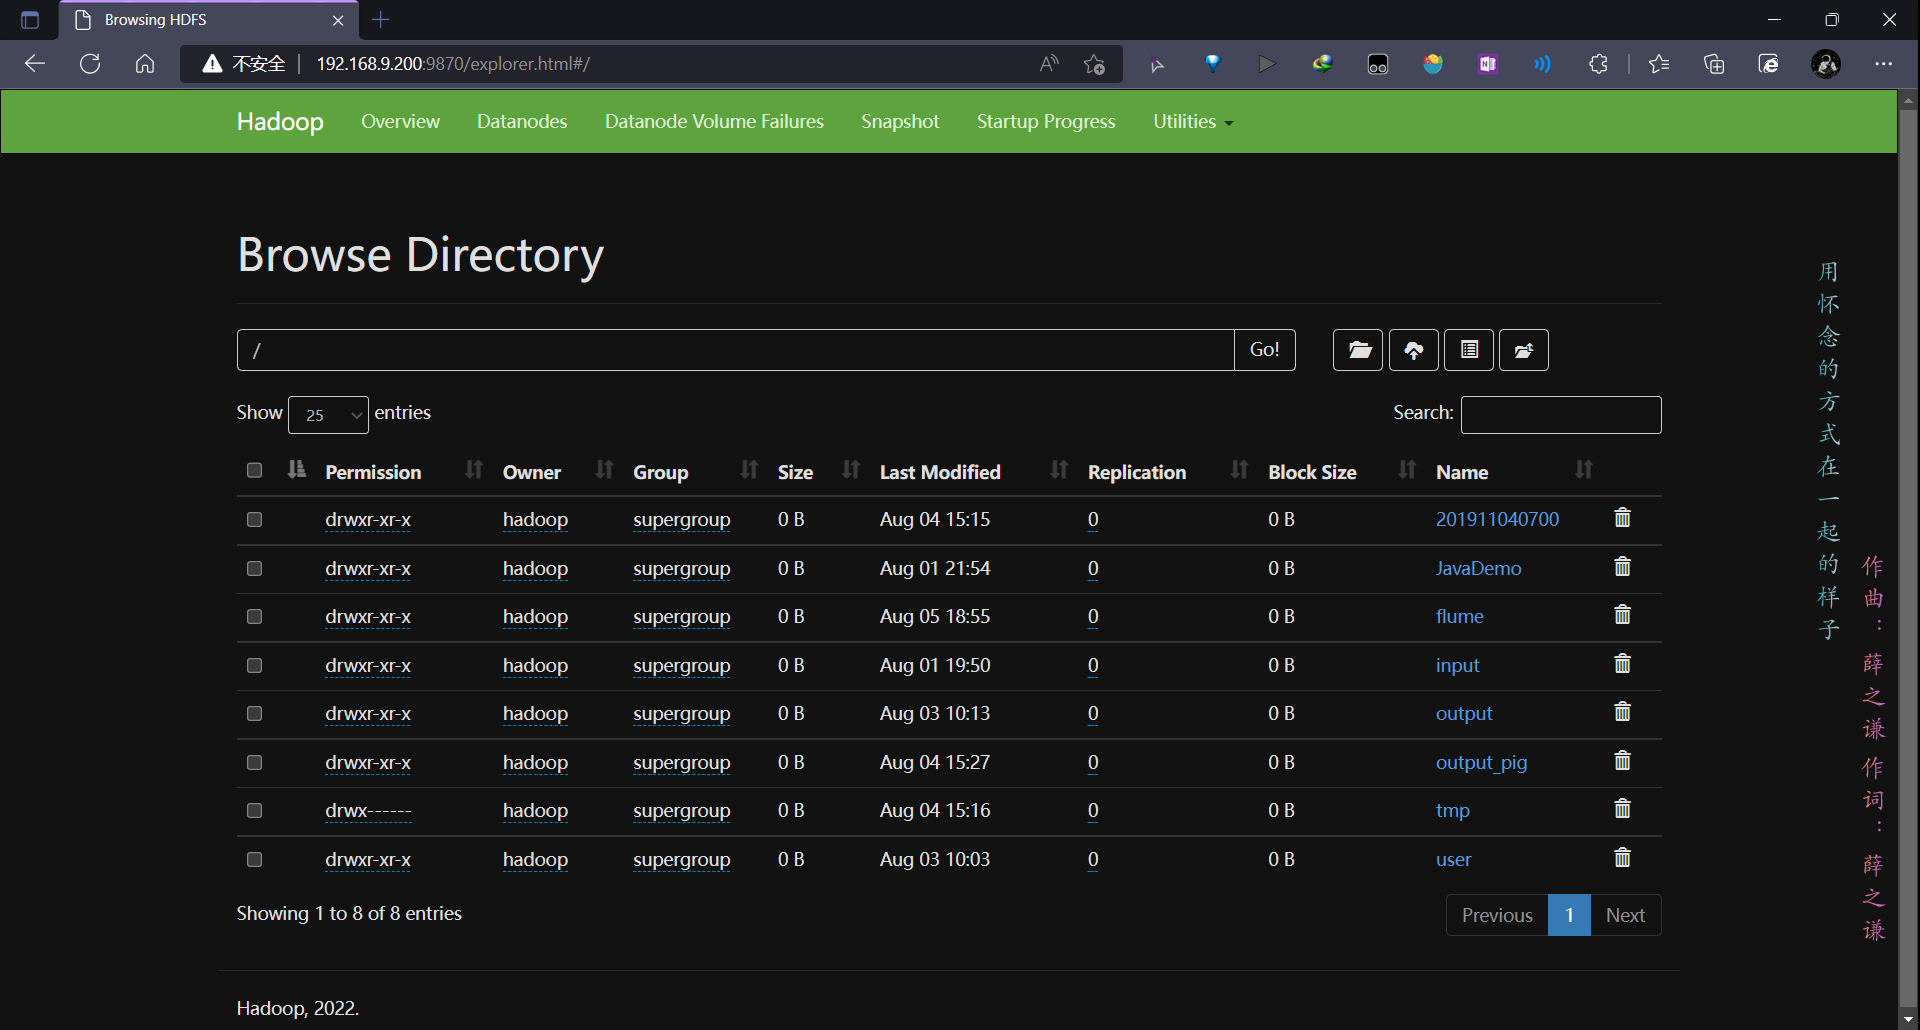Viewport: 1920px width, 1030px height.
Task: Click the table Search input box
Action: click(1561, 415)
